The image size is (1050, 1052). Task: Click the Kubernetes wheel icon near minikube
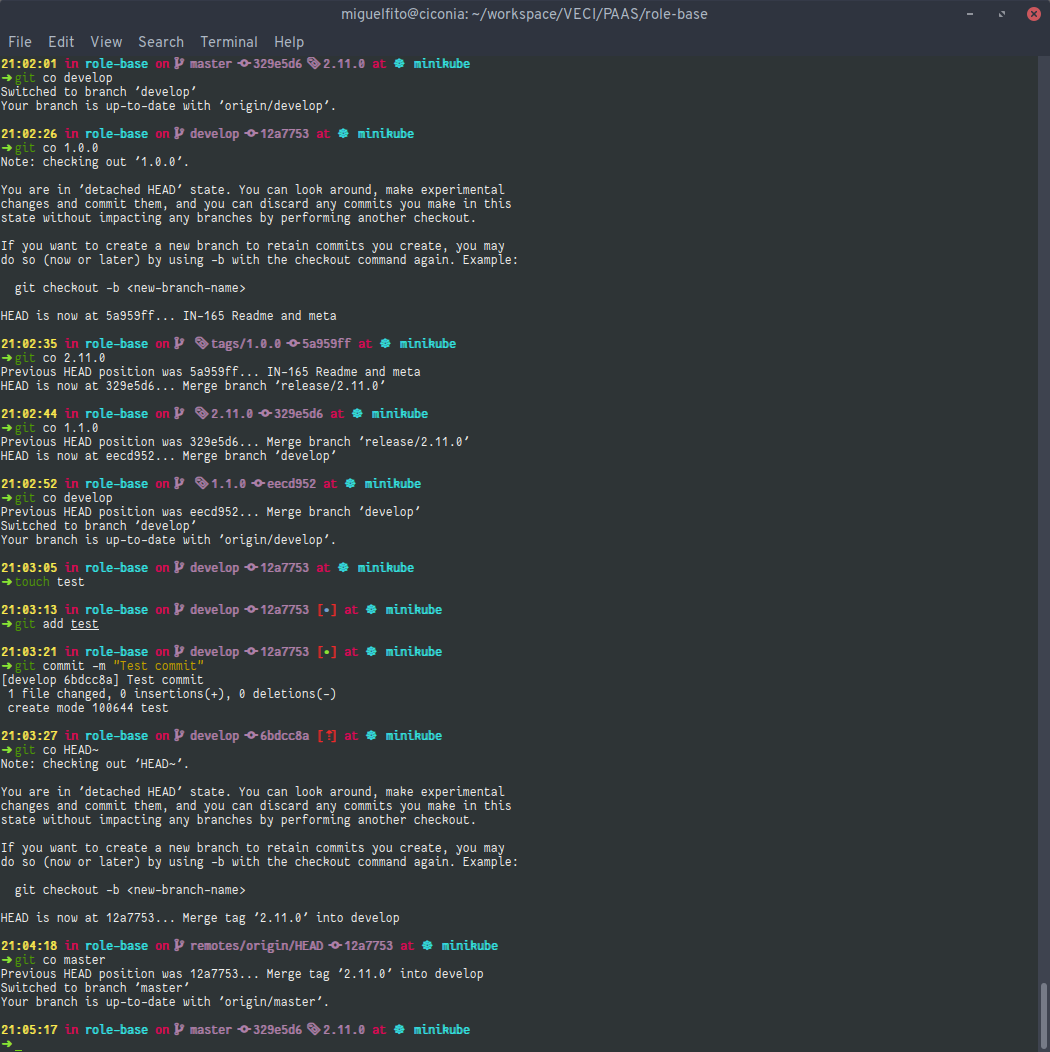[399, 63]
